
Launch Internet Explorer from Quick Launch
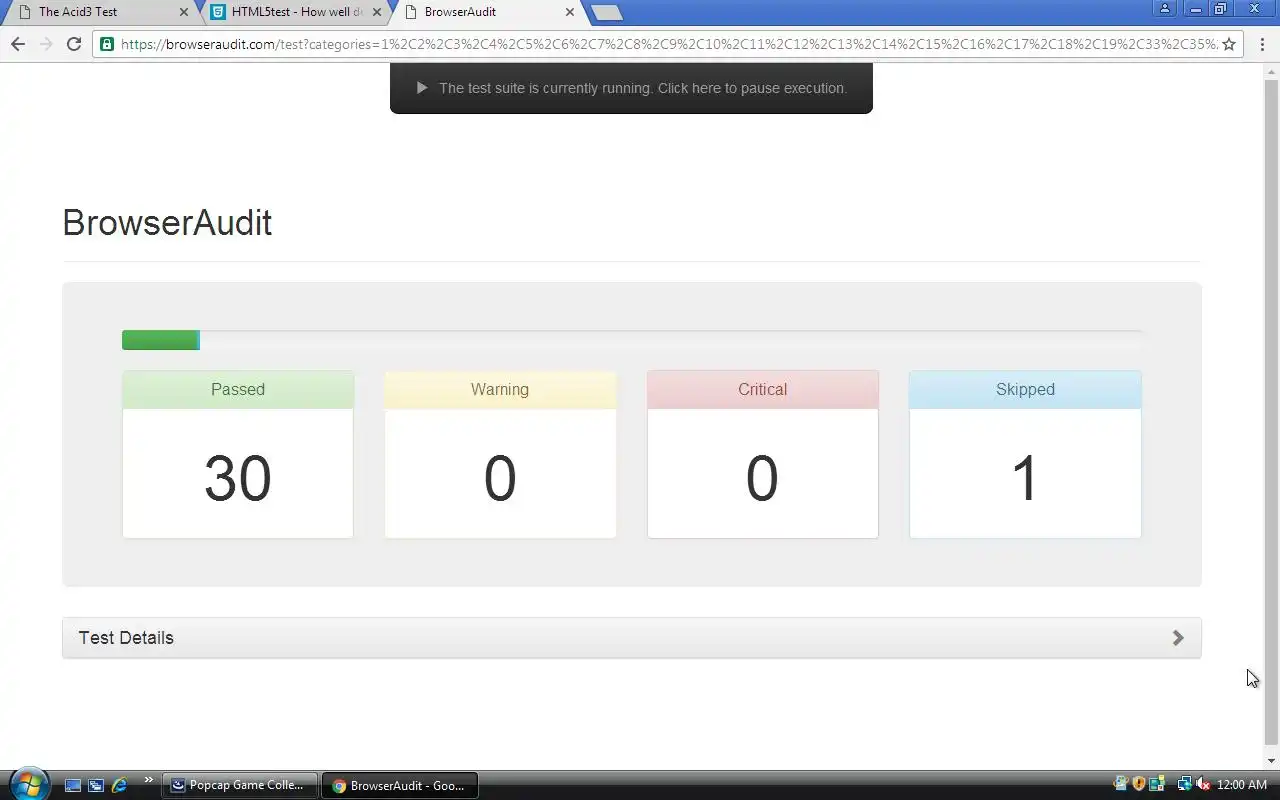click(119, 786)
